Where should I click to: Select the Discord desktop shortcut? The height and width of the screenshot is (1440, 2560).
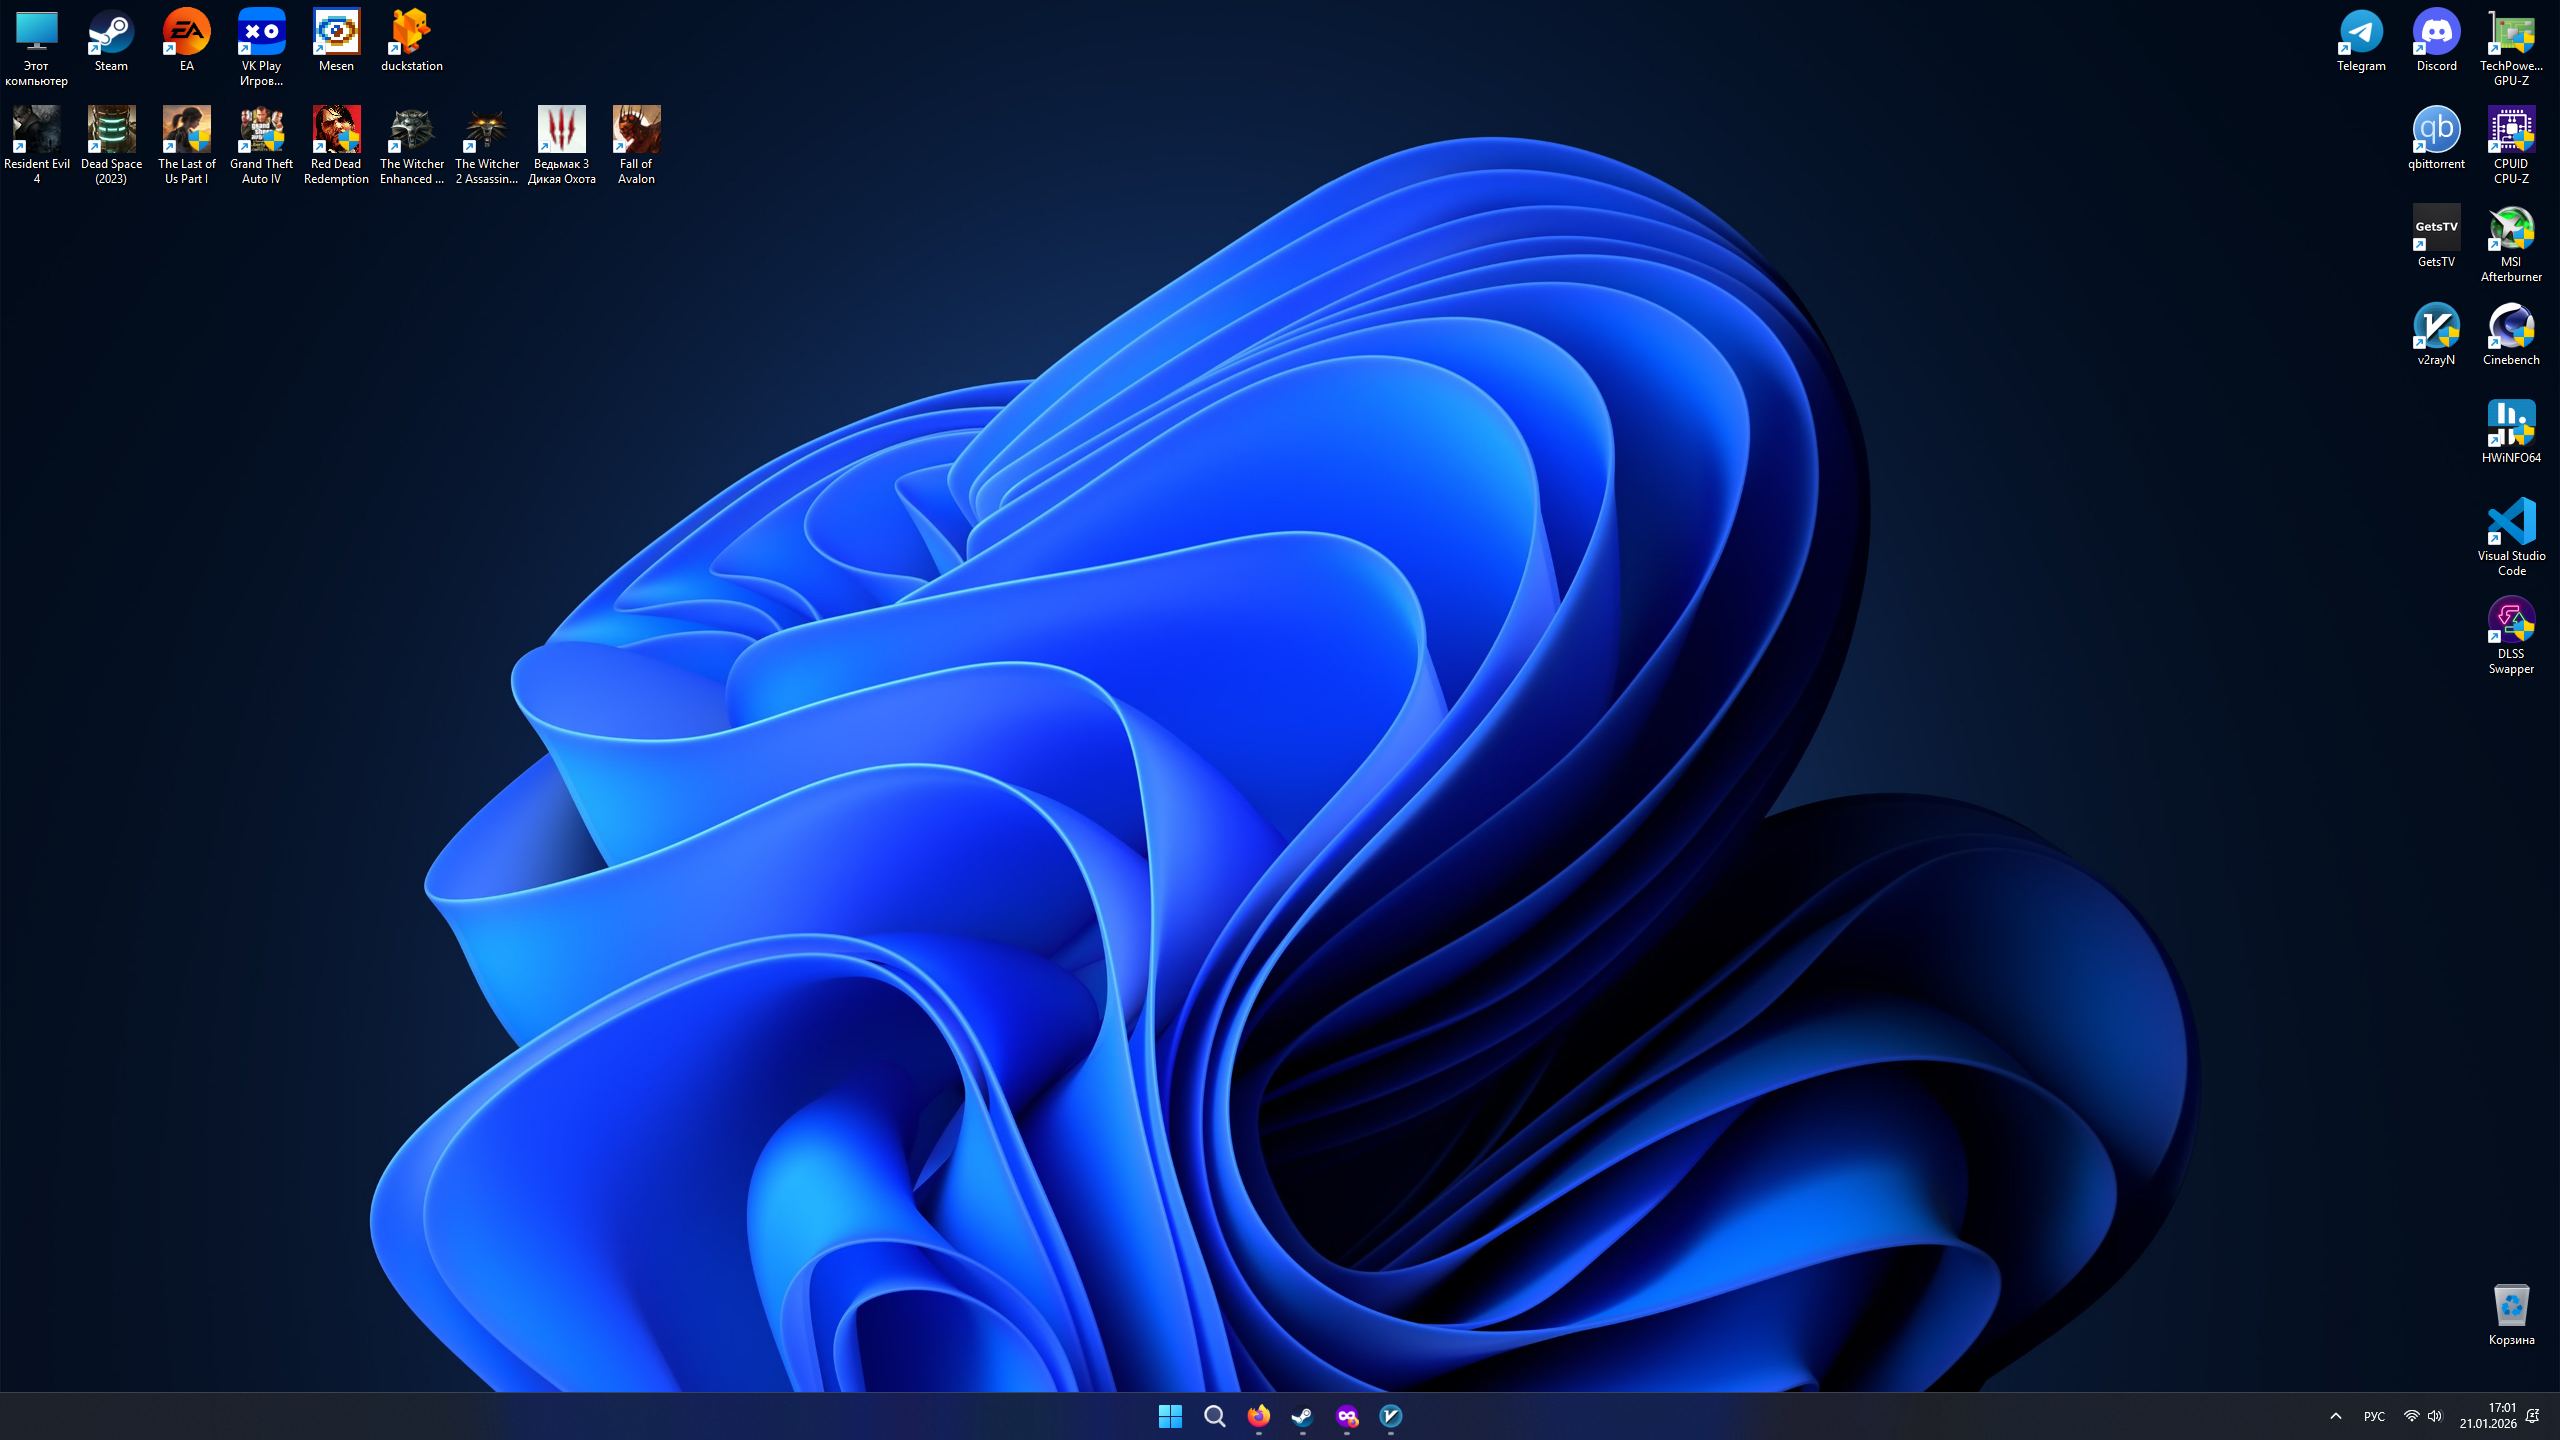[2436, 40]
